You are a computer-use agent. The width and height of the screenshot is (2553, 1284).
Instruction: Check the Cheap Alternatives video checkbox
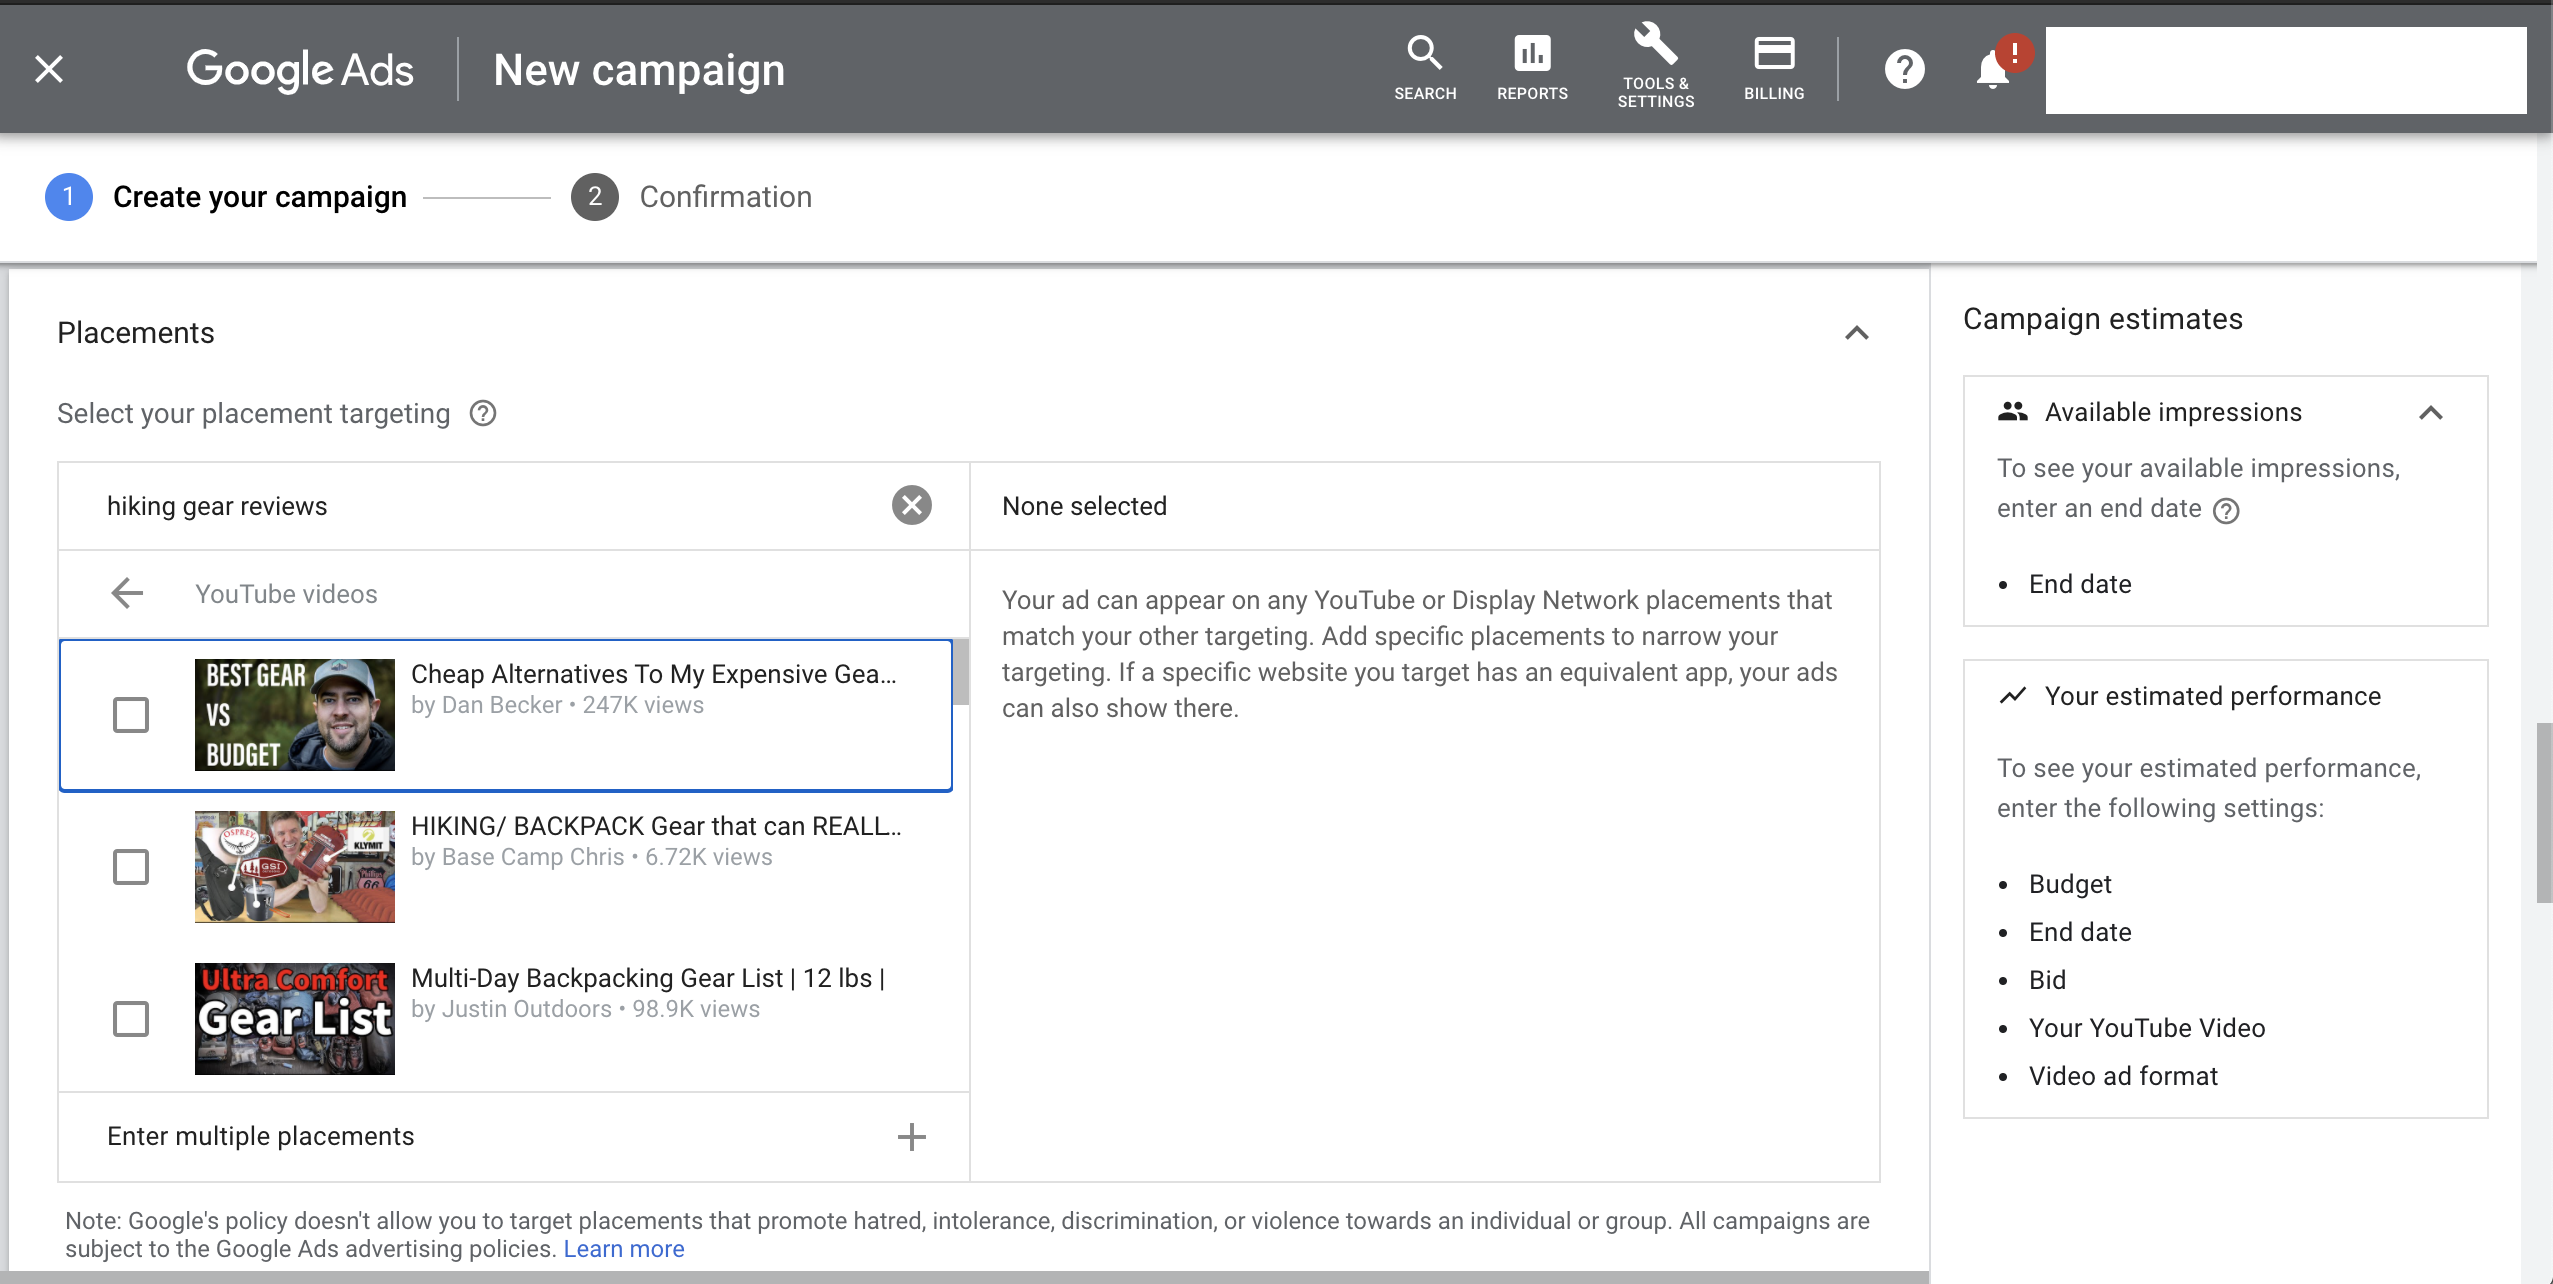[131, 715]
